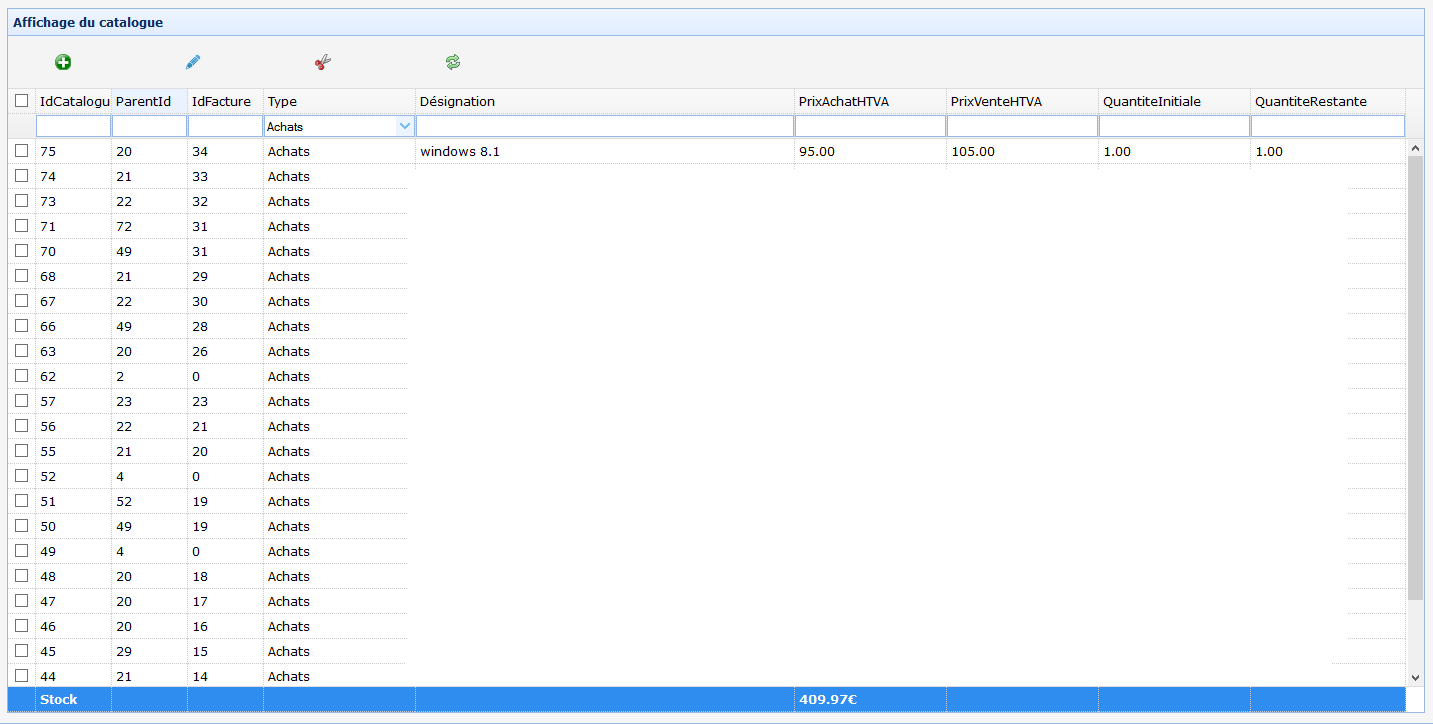Click the pencil edit icon
Viewport: 1433px width, 724px height.
tap(193, 63)
